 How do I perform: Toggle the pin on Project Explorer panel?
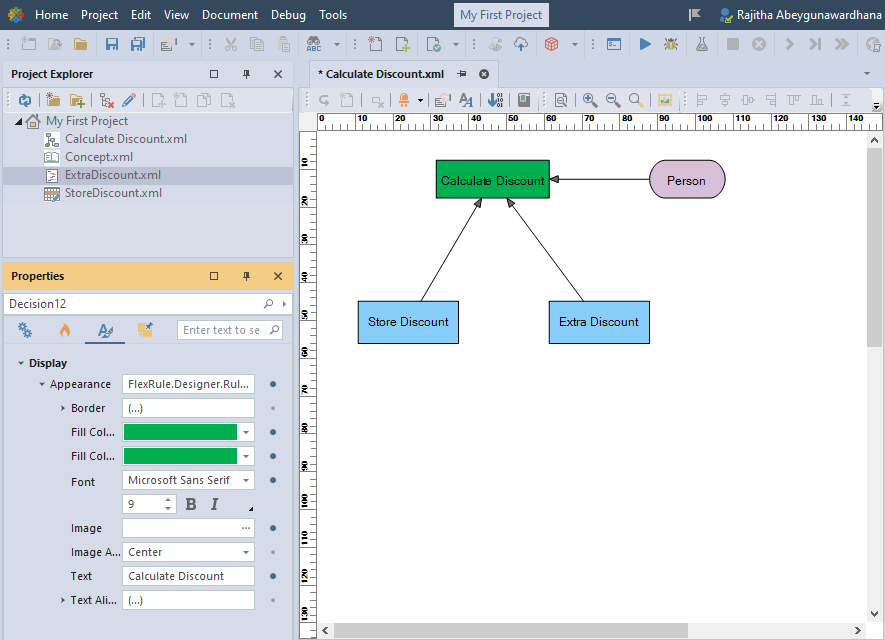(x=246, y=74)
